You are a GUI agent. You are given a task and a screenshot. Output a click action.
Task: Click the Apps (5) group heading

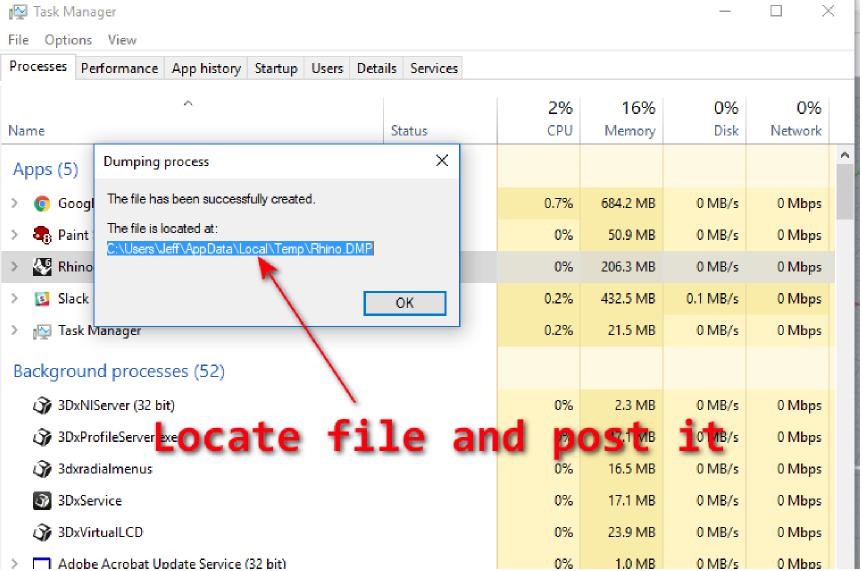pos(46,169)
